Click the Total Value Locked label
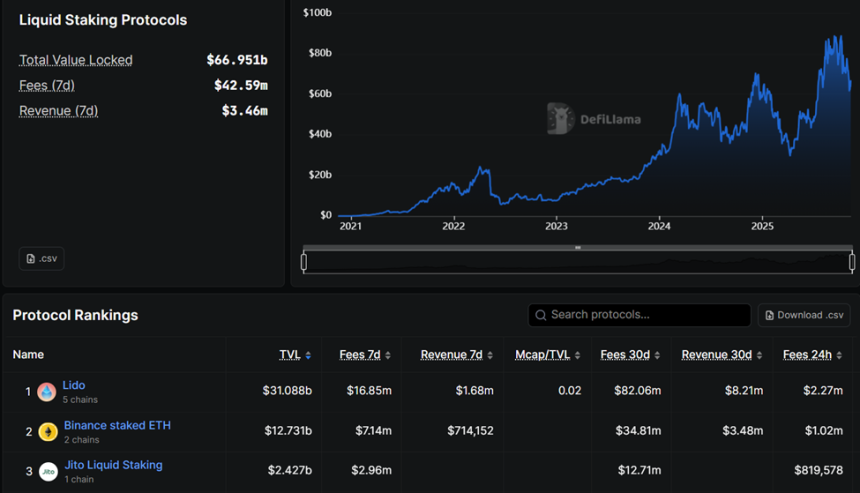This screenshot has height=493, width=860. click(76, 60)
